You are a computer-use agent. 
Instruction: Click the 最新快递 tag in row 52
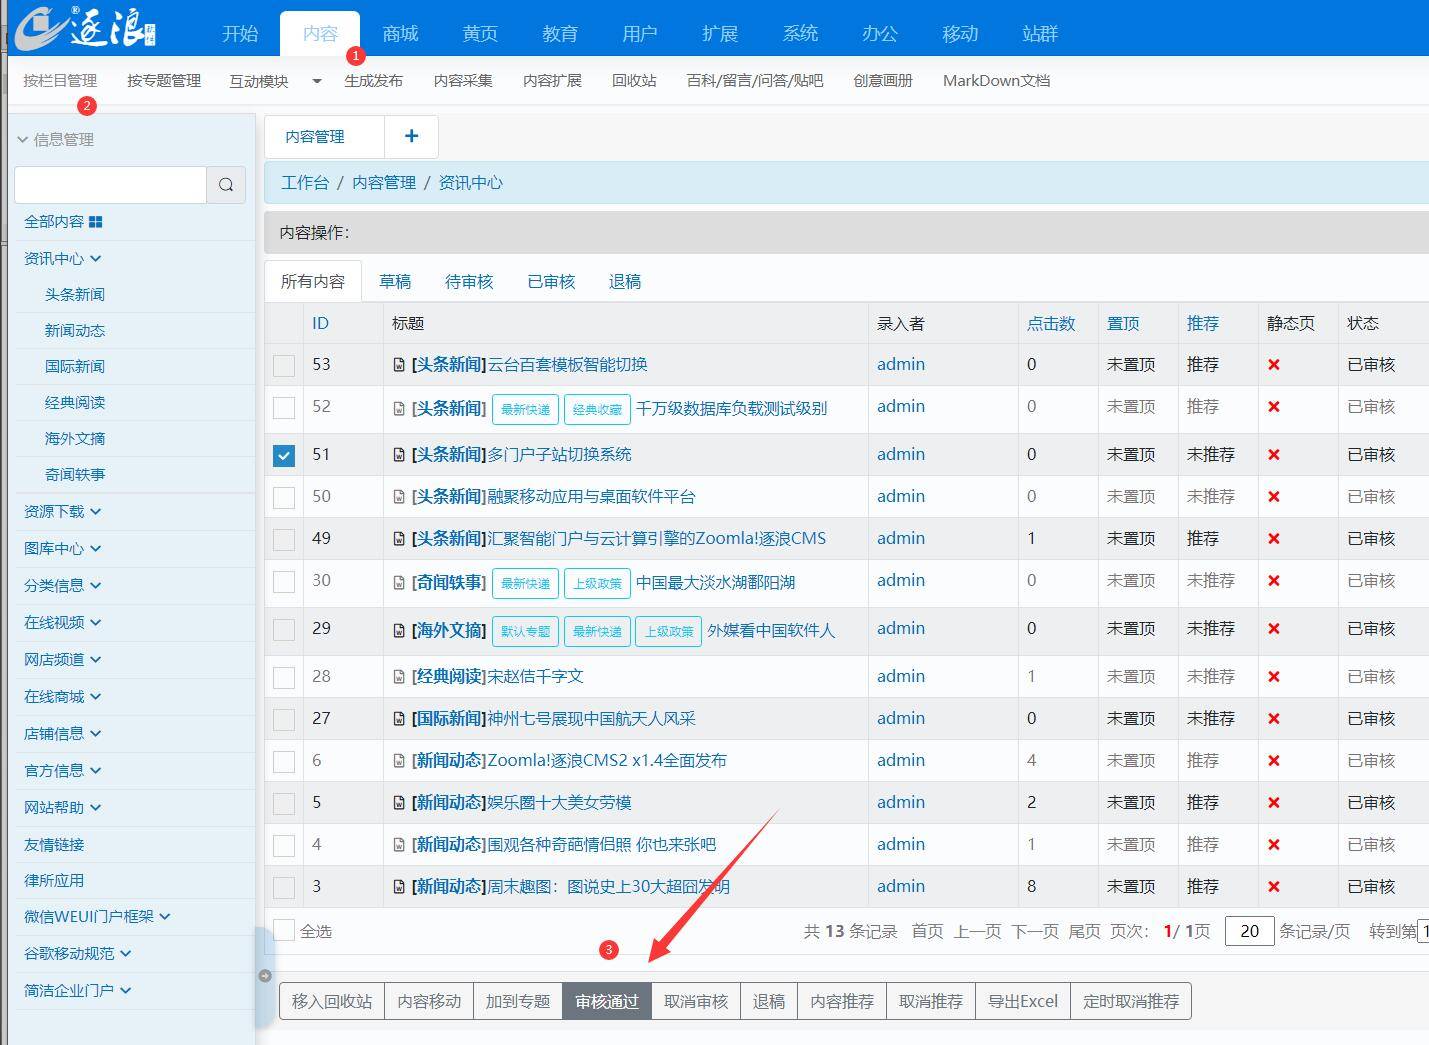(525, 409)
